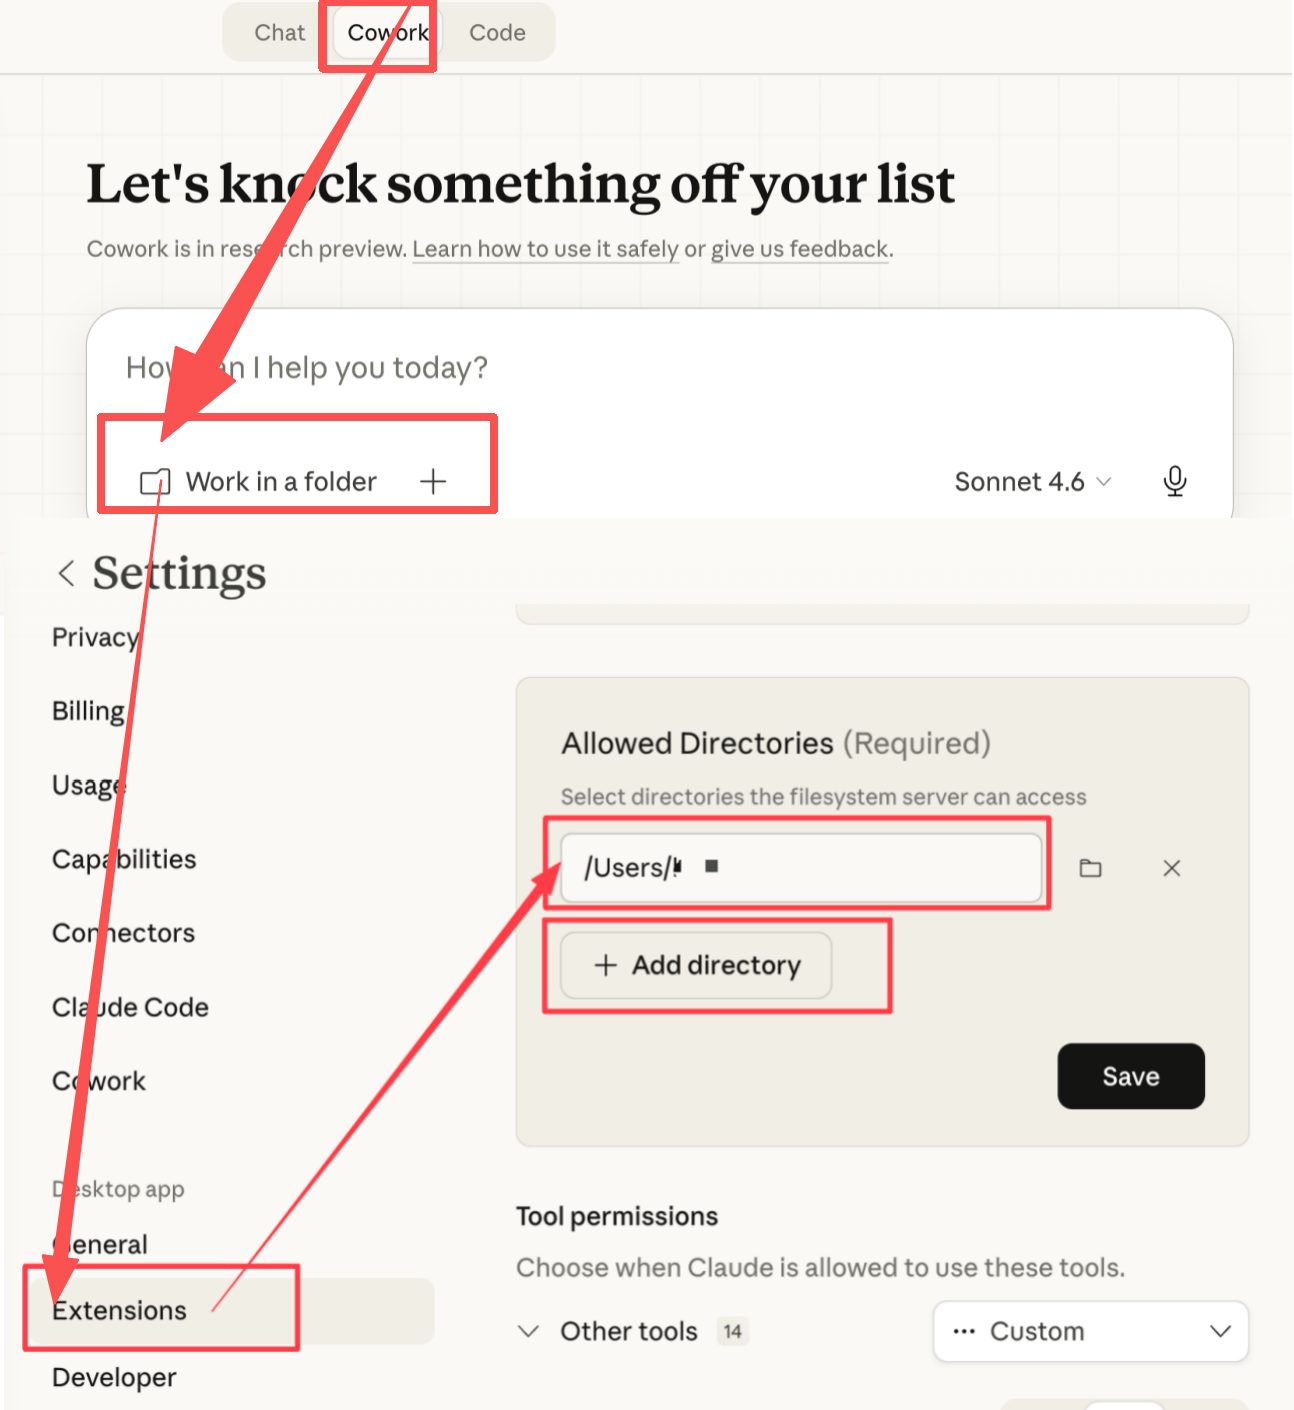Click the give us feedback link
The height and width of the screenshot is (1410, 1294).
800,249
